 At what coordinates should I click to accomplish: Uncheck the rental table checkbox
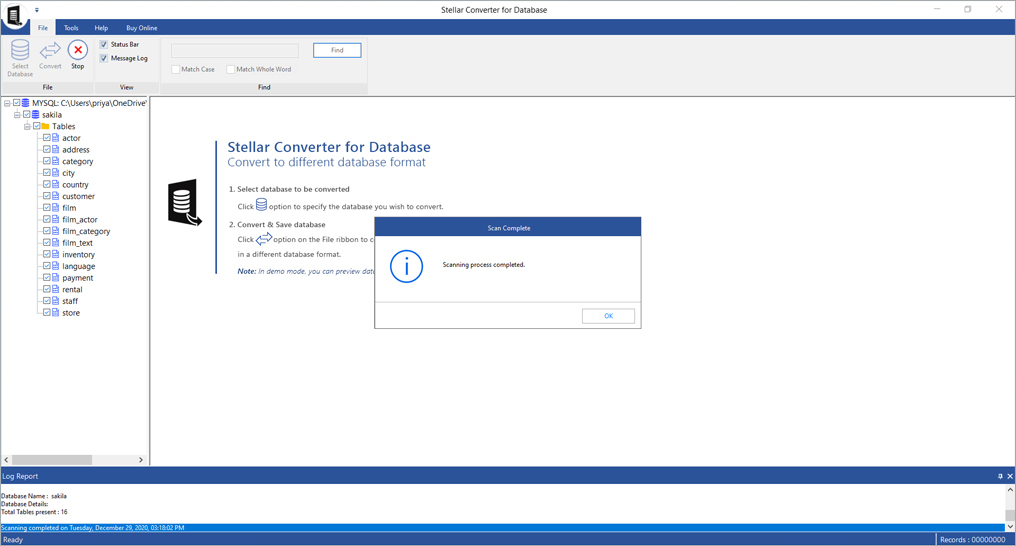47,290
